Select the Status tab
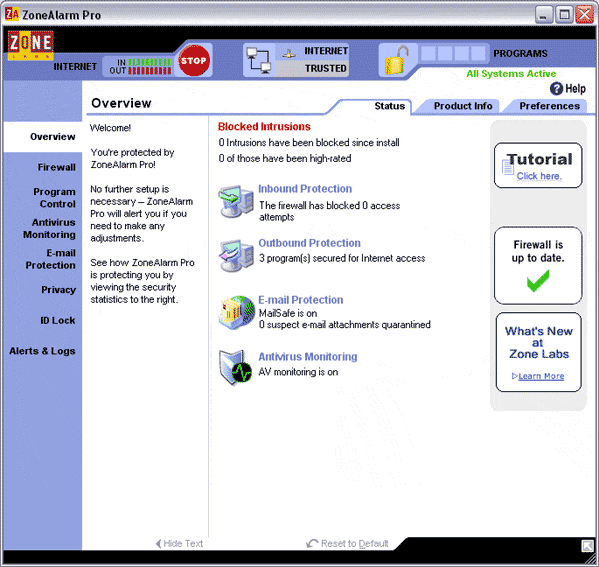This screenshot has height=567, width=599. 389,106
